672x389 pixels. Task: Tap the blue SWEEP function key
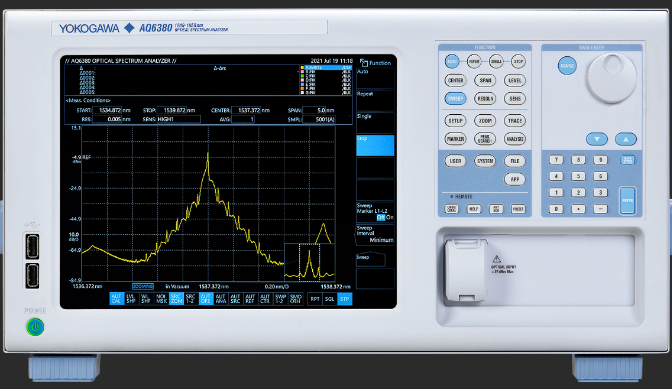click(x=455, y=99)
